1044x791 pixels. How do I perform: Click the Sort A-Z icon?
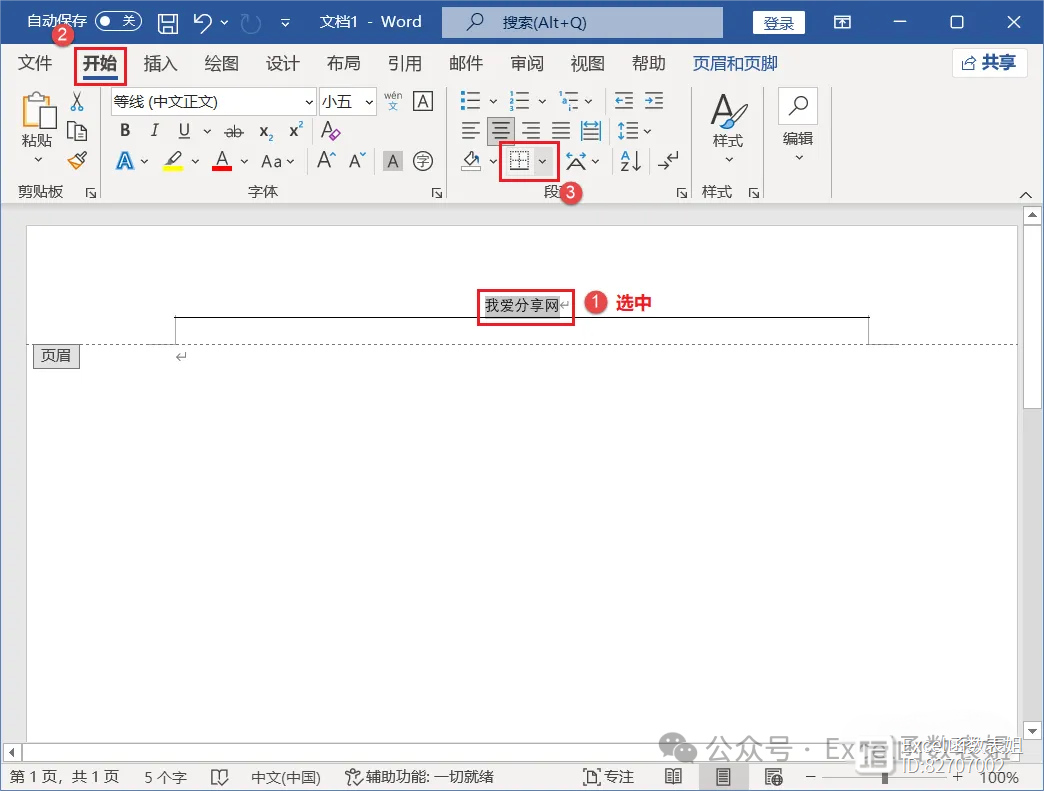pos(630,161)
